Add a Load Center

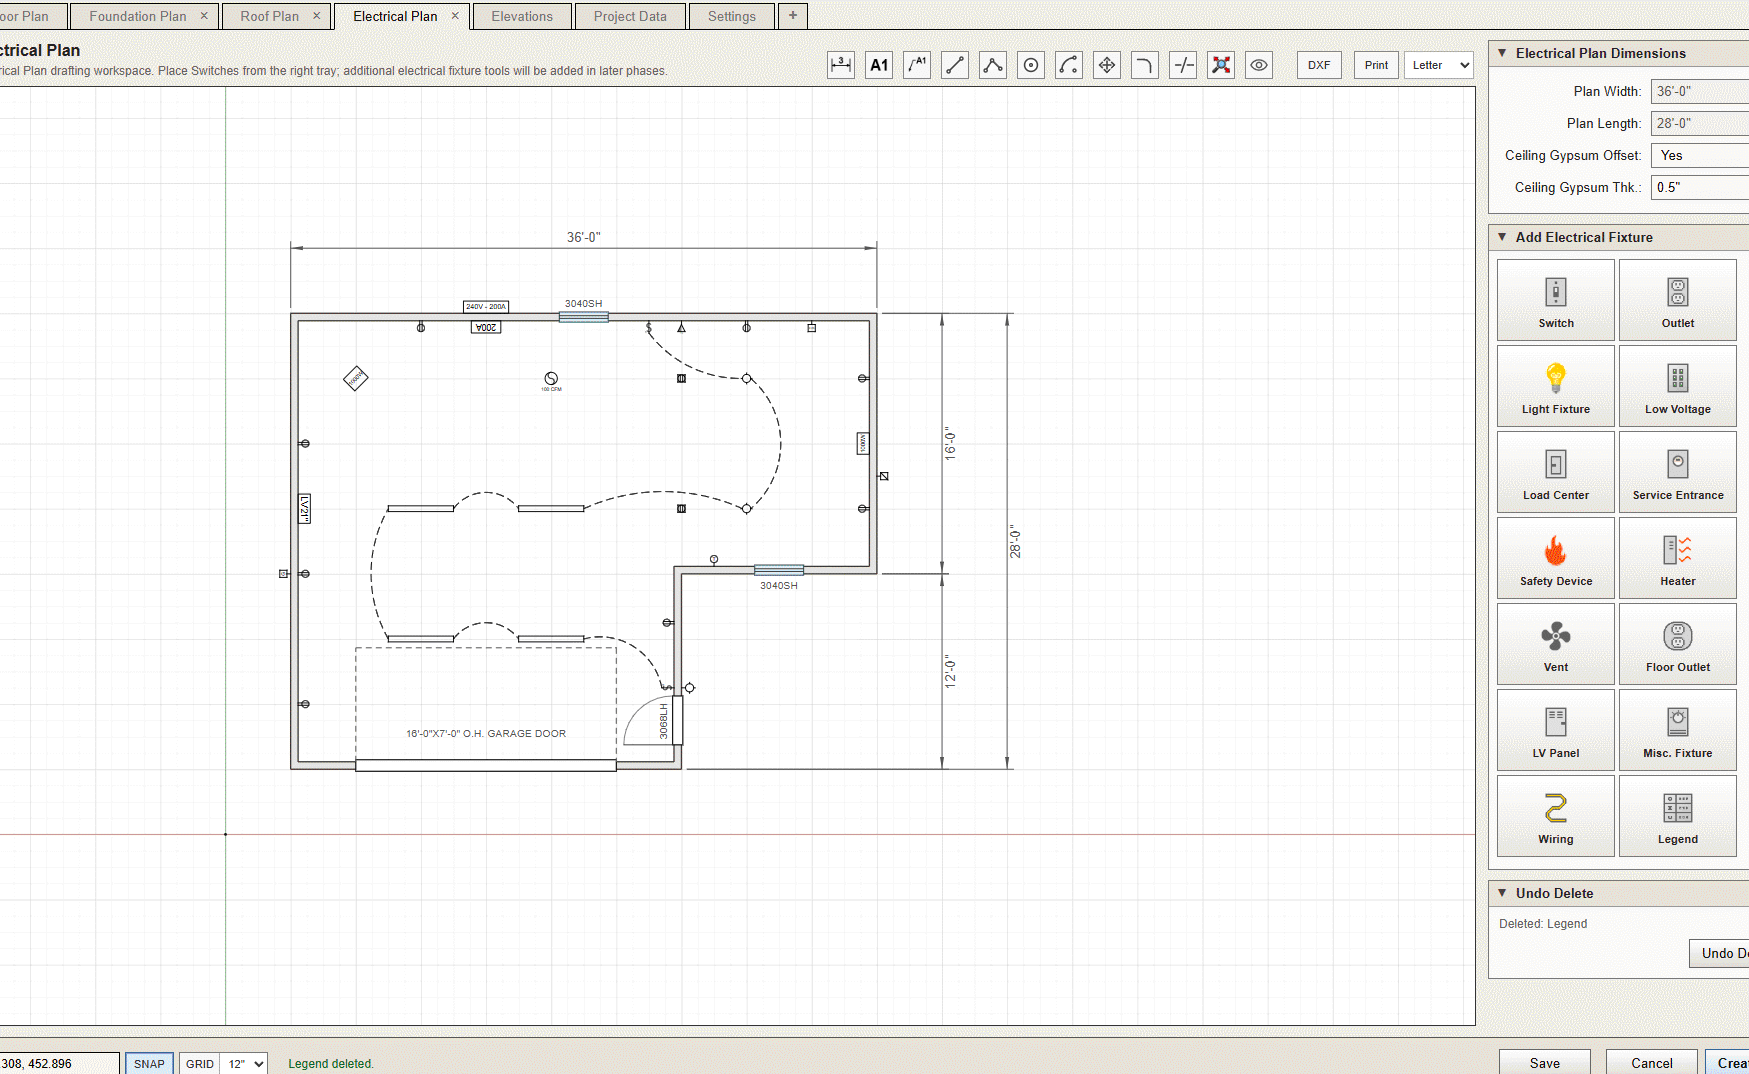click(x=1556, y=472)
